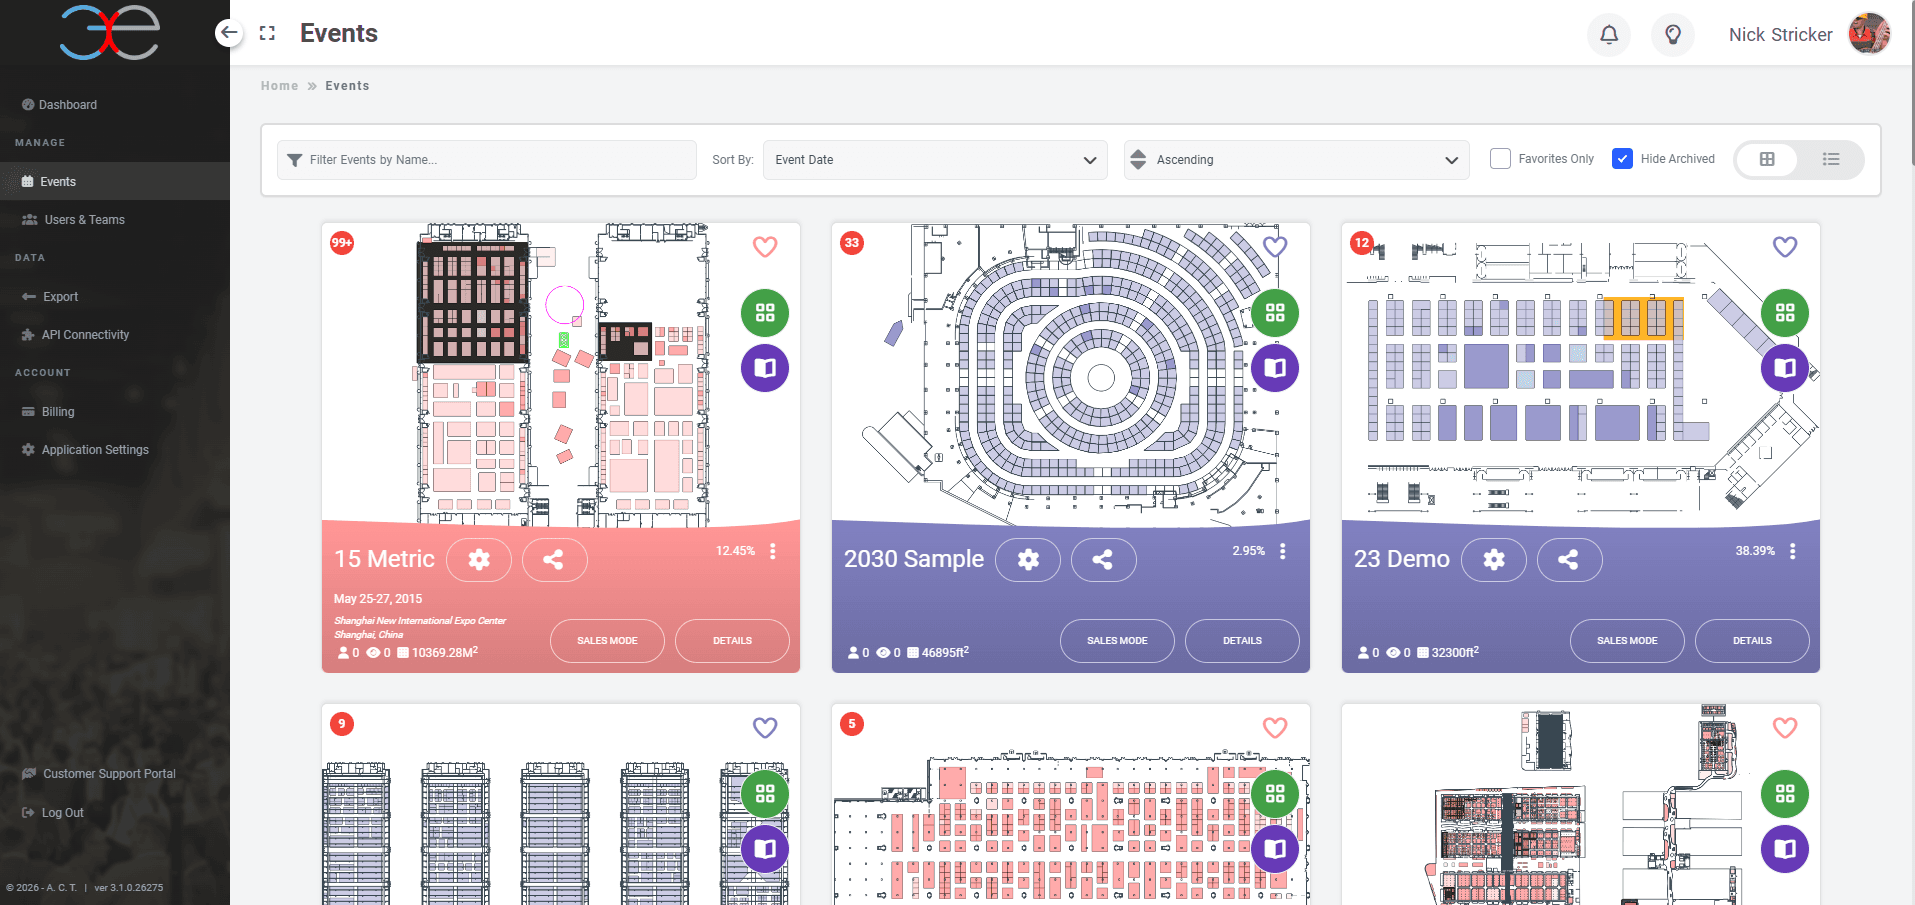This screenshot has height=905, width=1915.
Task: Toggle fullscreen mode icon
Action: [267, 33]
